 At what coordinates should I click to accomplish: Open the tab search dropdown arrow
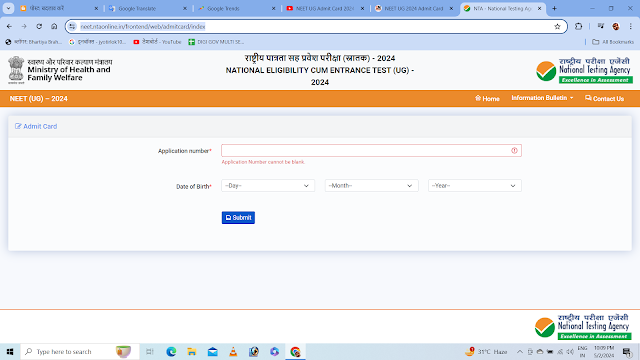coord(8,8)
